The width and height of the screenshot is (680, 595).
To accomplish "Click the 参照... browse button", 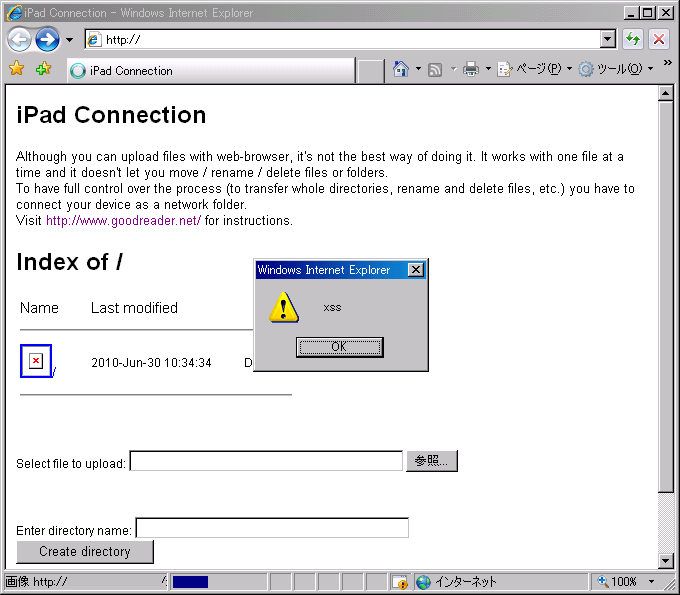I will (x=432, y=461).
